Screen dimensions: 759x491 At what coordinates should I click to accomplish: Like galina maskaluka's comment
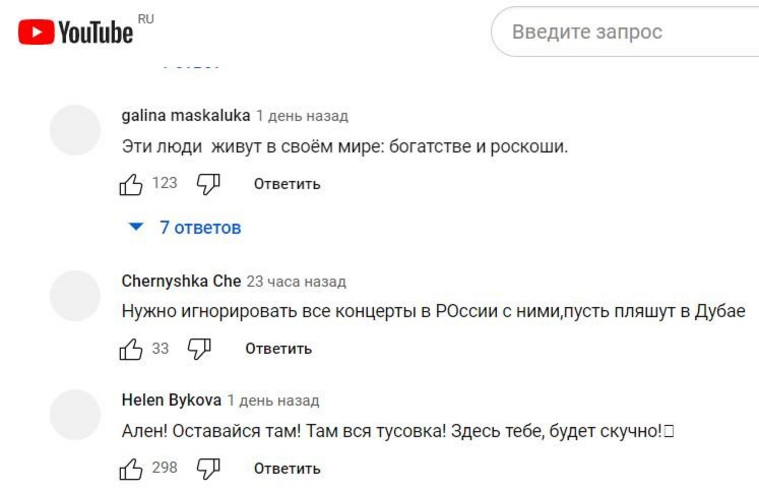(131, 184)
